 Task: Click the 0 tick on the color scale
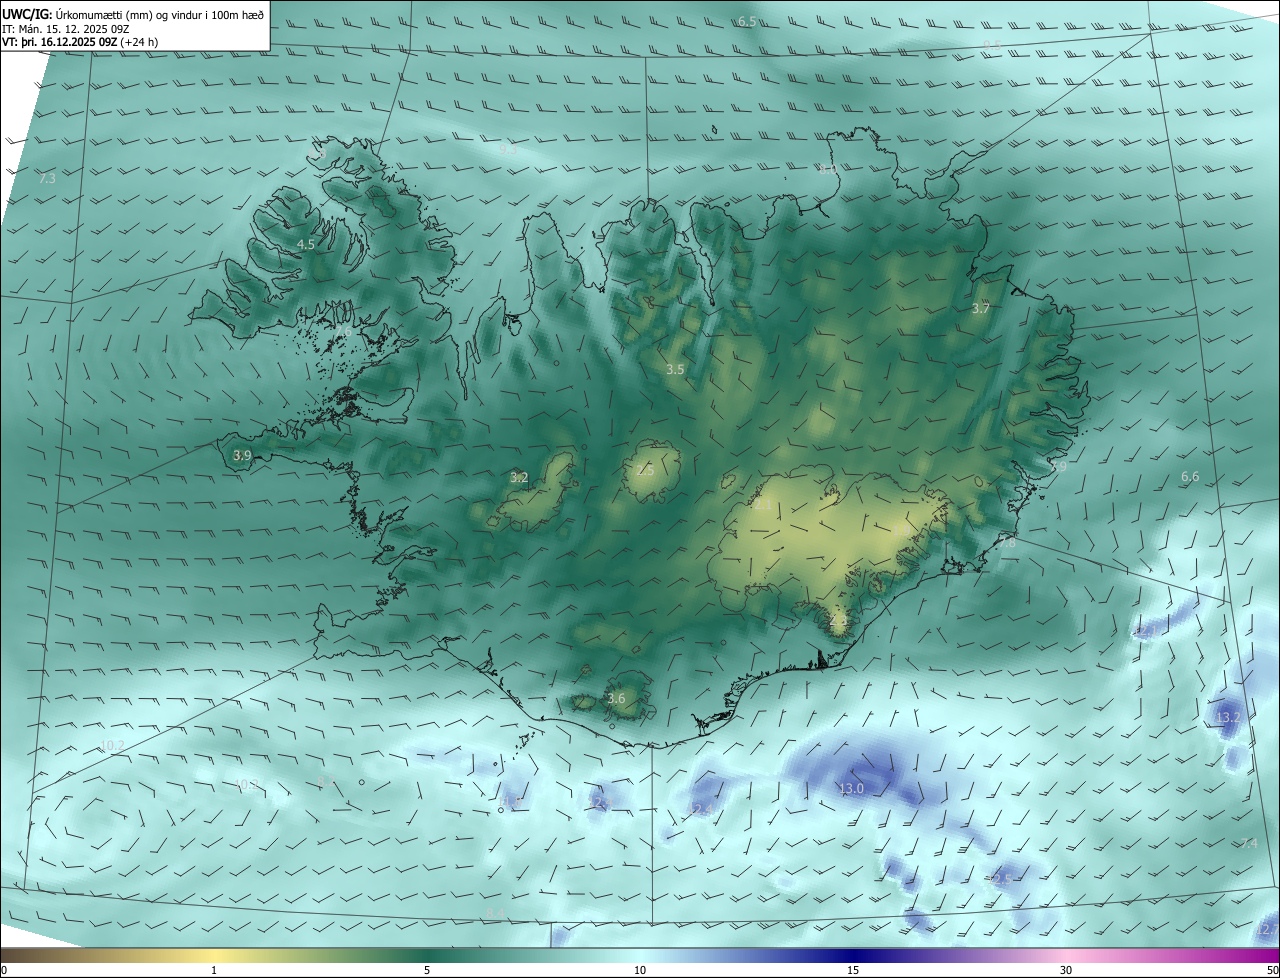pyautogui.click(x=4, y=970)
